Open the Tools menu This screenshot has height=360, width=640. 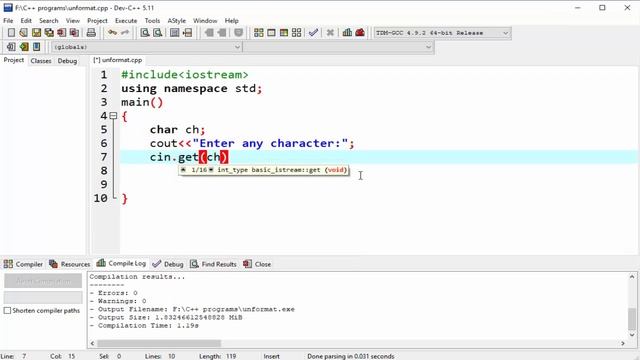click(152, 20)
